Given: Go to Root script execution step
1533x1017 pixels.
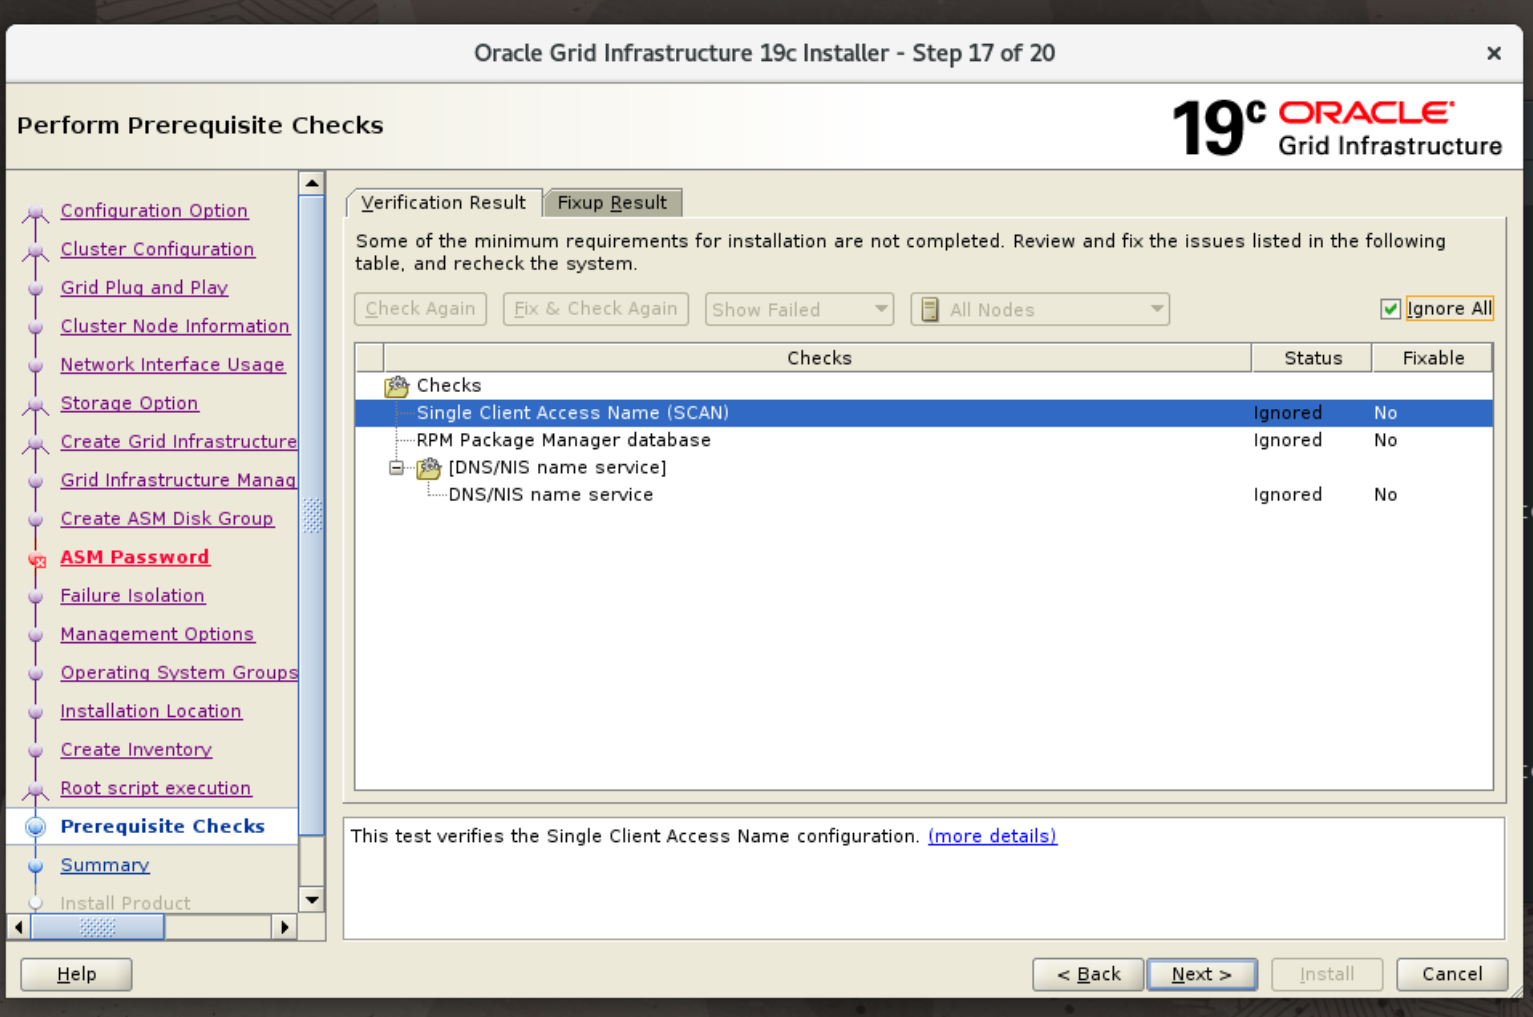Looking at the screenshot, I should [x=155, y=788].
